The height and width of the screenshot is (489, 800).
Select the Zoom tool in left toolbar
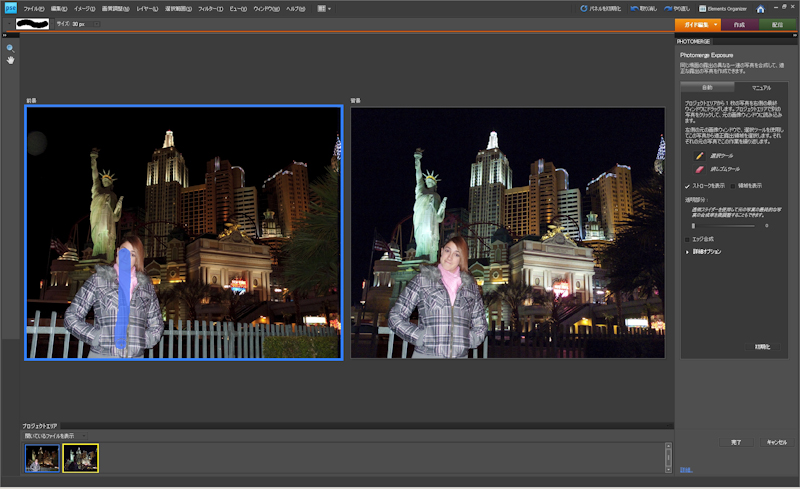tap(10, 47)
